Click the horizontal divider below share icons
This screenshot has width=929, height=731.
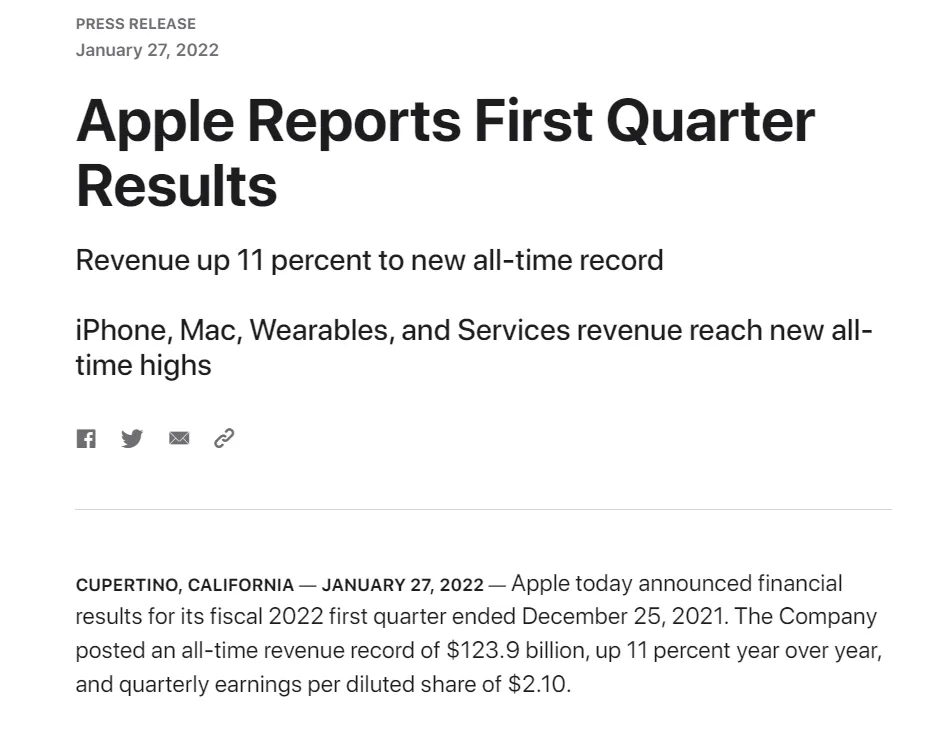(x=483, y=509)
